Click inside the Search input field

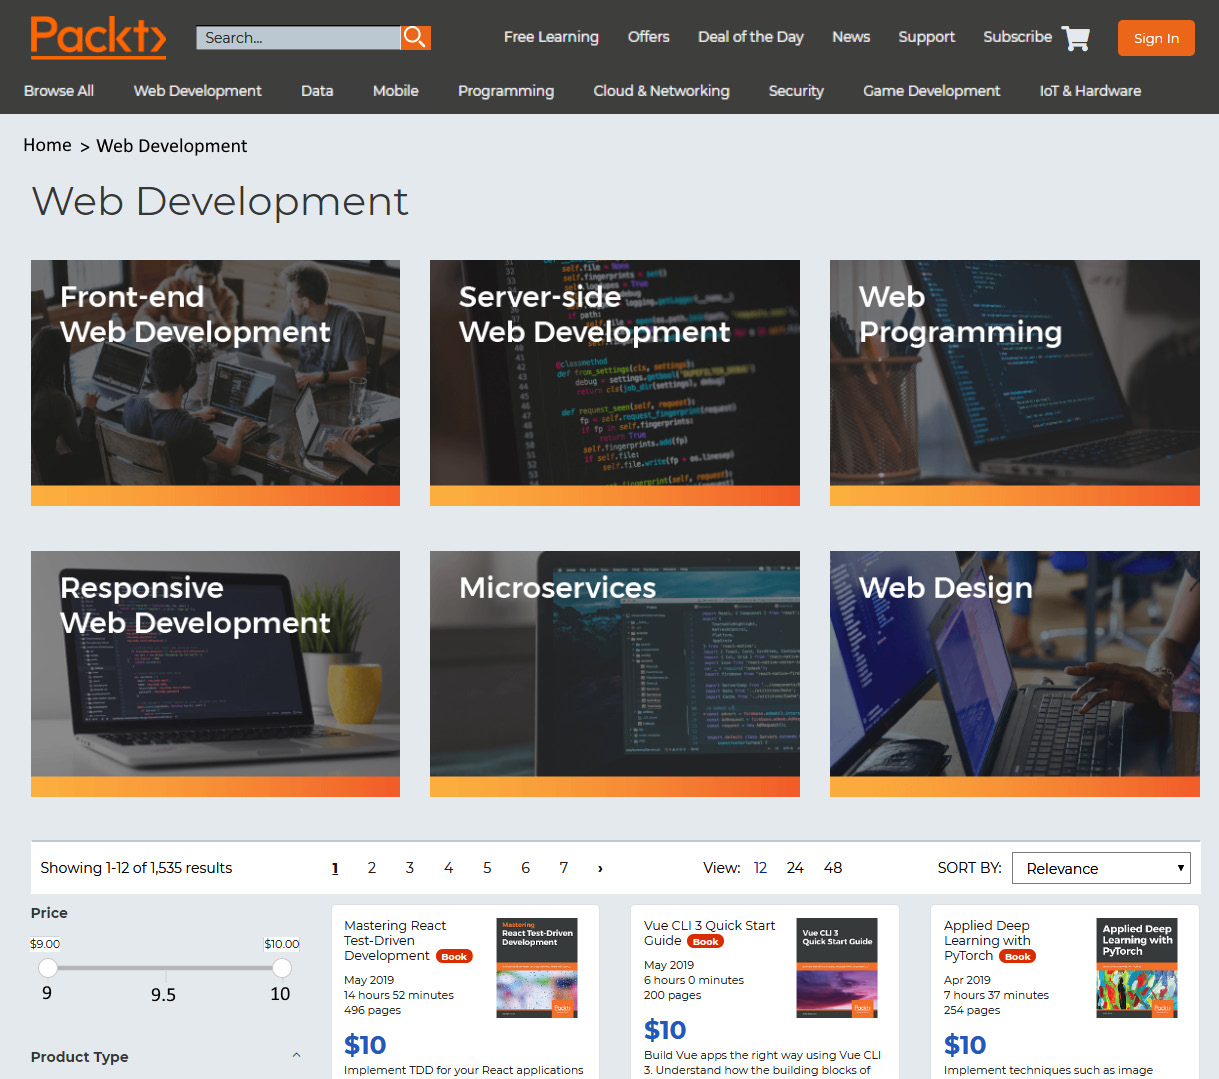click(298, 38)
